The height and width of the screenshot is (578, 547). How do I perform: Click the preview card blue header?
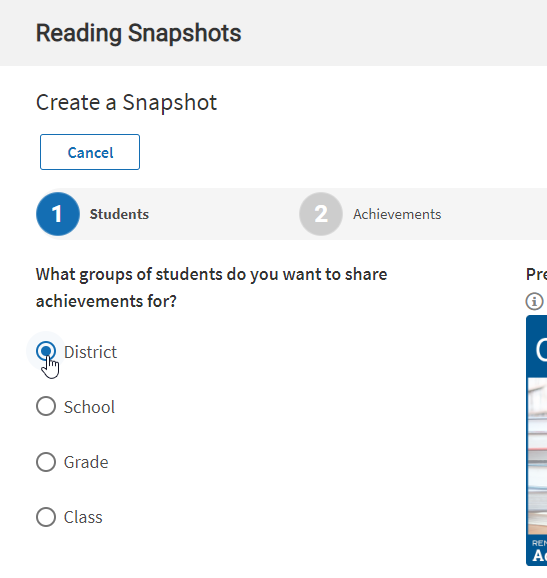tap(537, 347)
